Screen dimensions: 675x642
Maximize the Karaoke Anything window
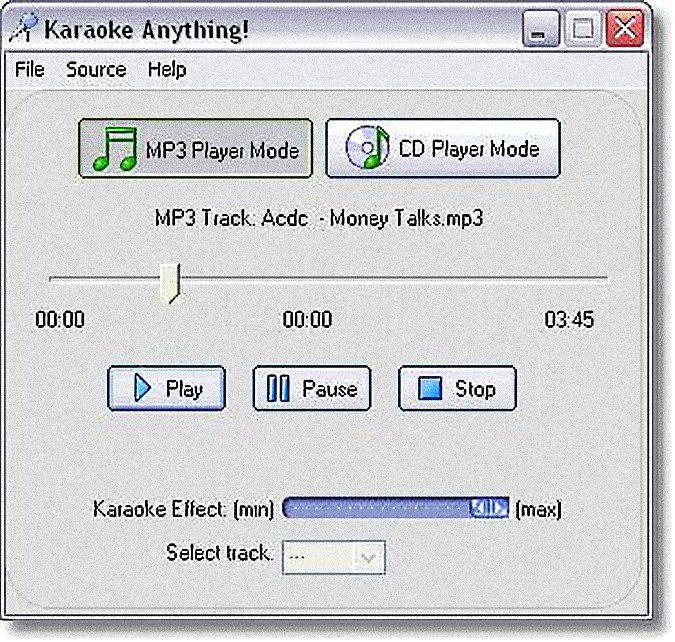click(583, 29)
